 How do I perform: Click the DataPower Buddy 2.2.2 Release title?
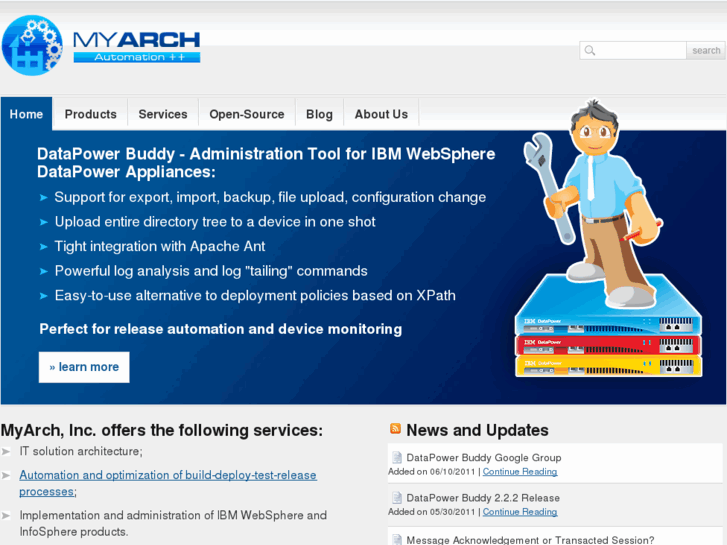(483, 498)
